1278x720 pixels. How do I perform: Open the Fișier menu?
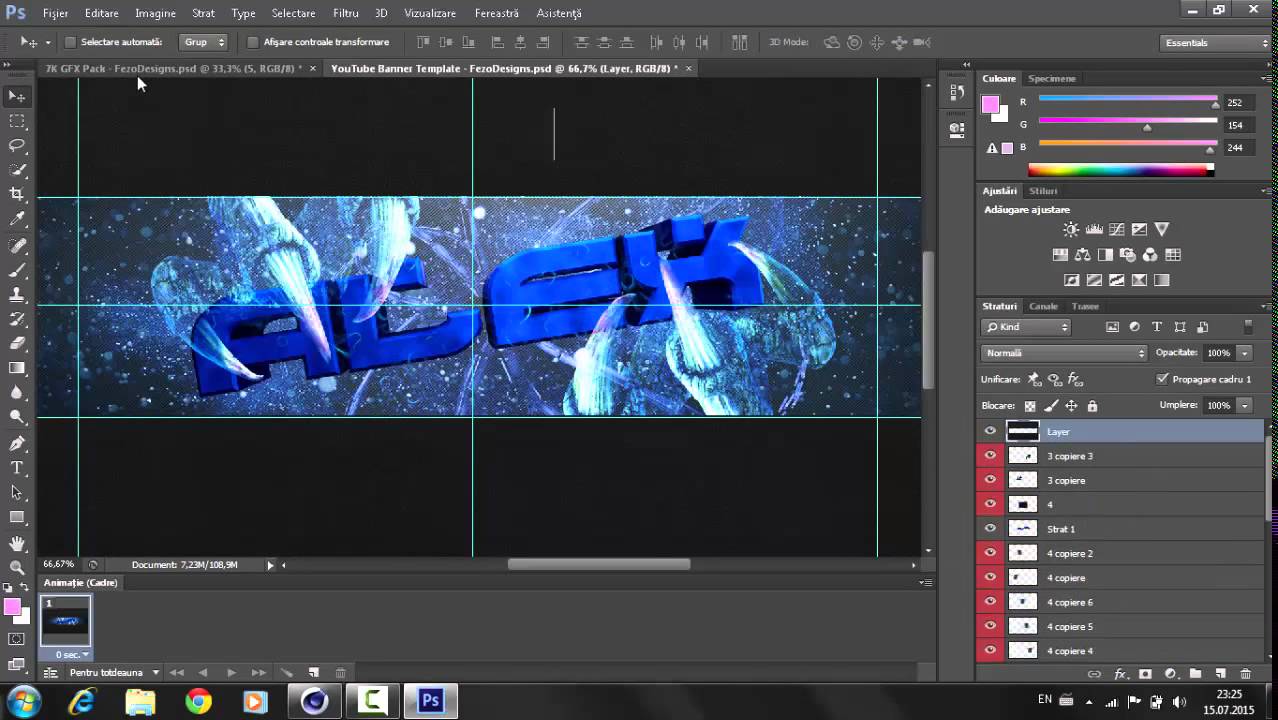coord(56,14)
